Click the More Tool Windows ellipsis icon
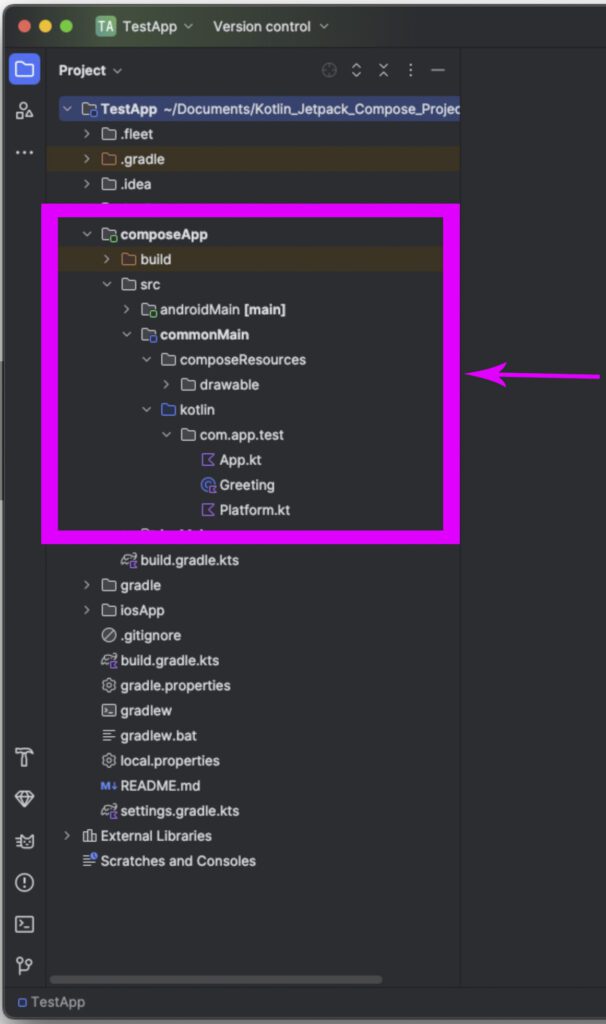Image resolution: width=606 pixels, height=1024 pixels. tap(24, 152)
